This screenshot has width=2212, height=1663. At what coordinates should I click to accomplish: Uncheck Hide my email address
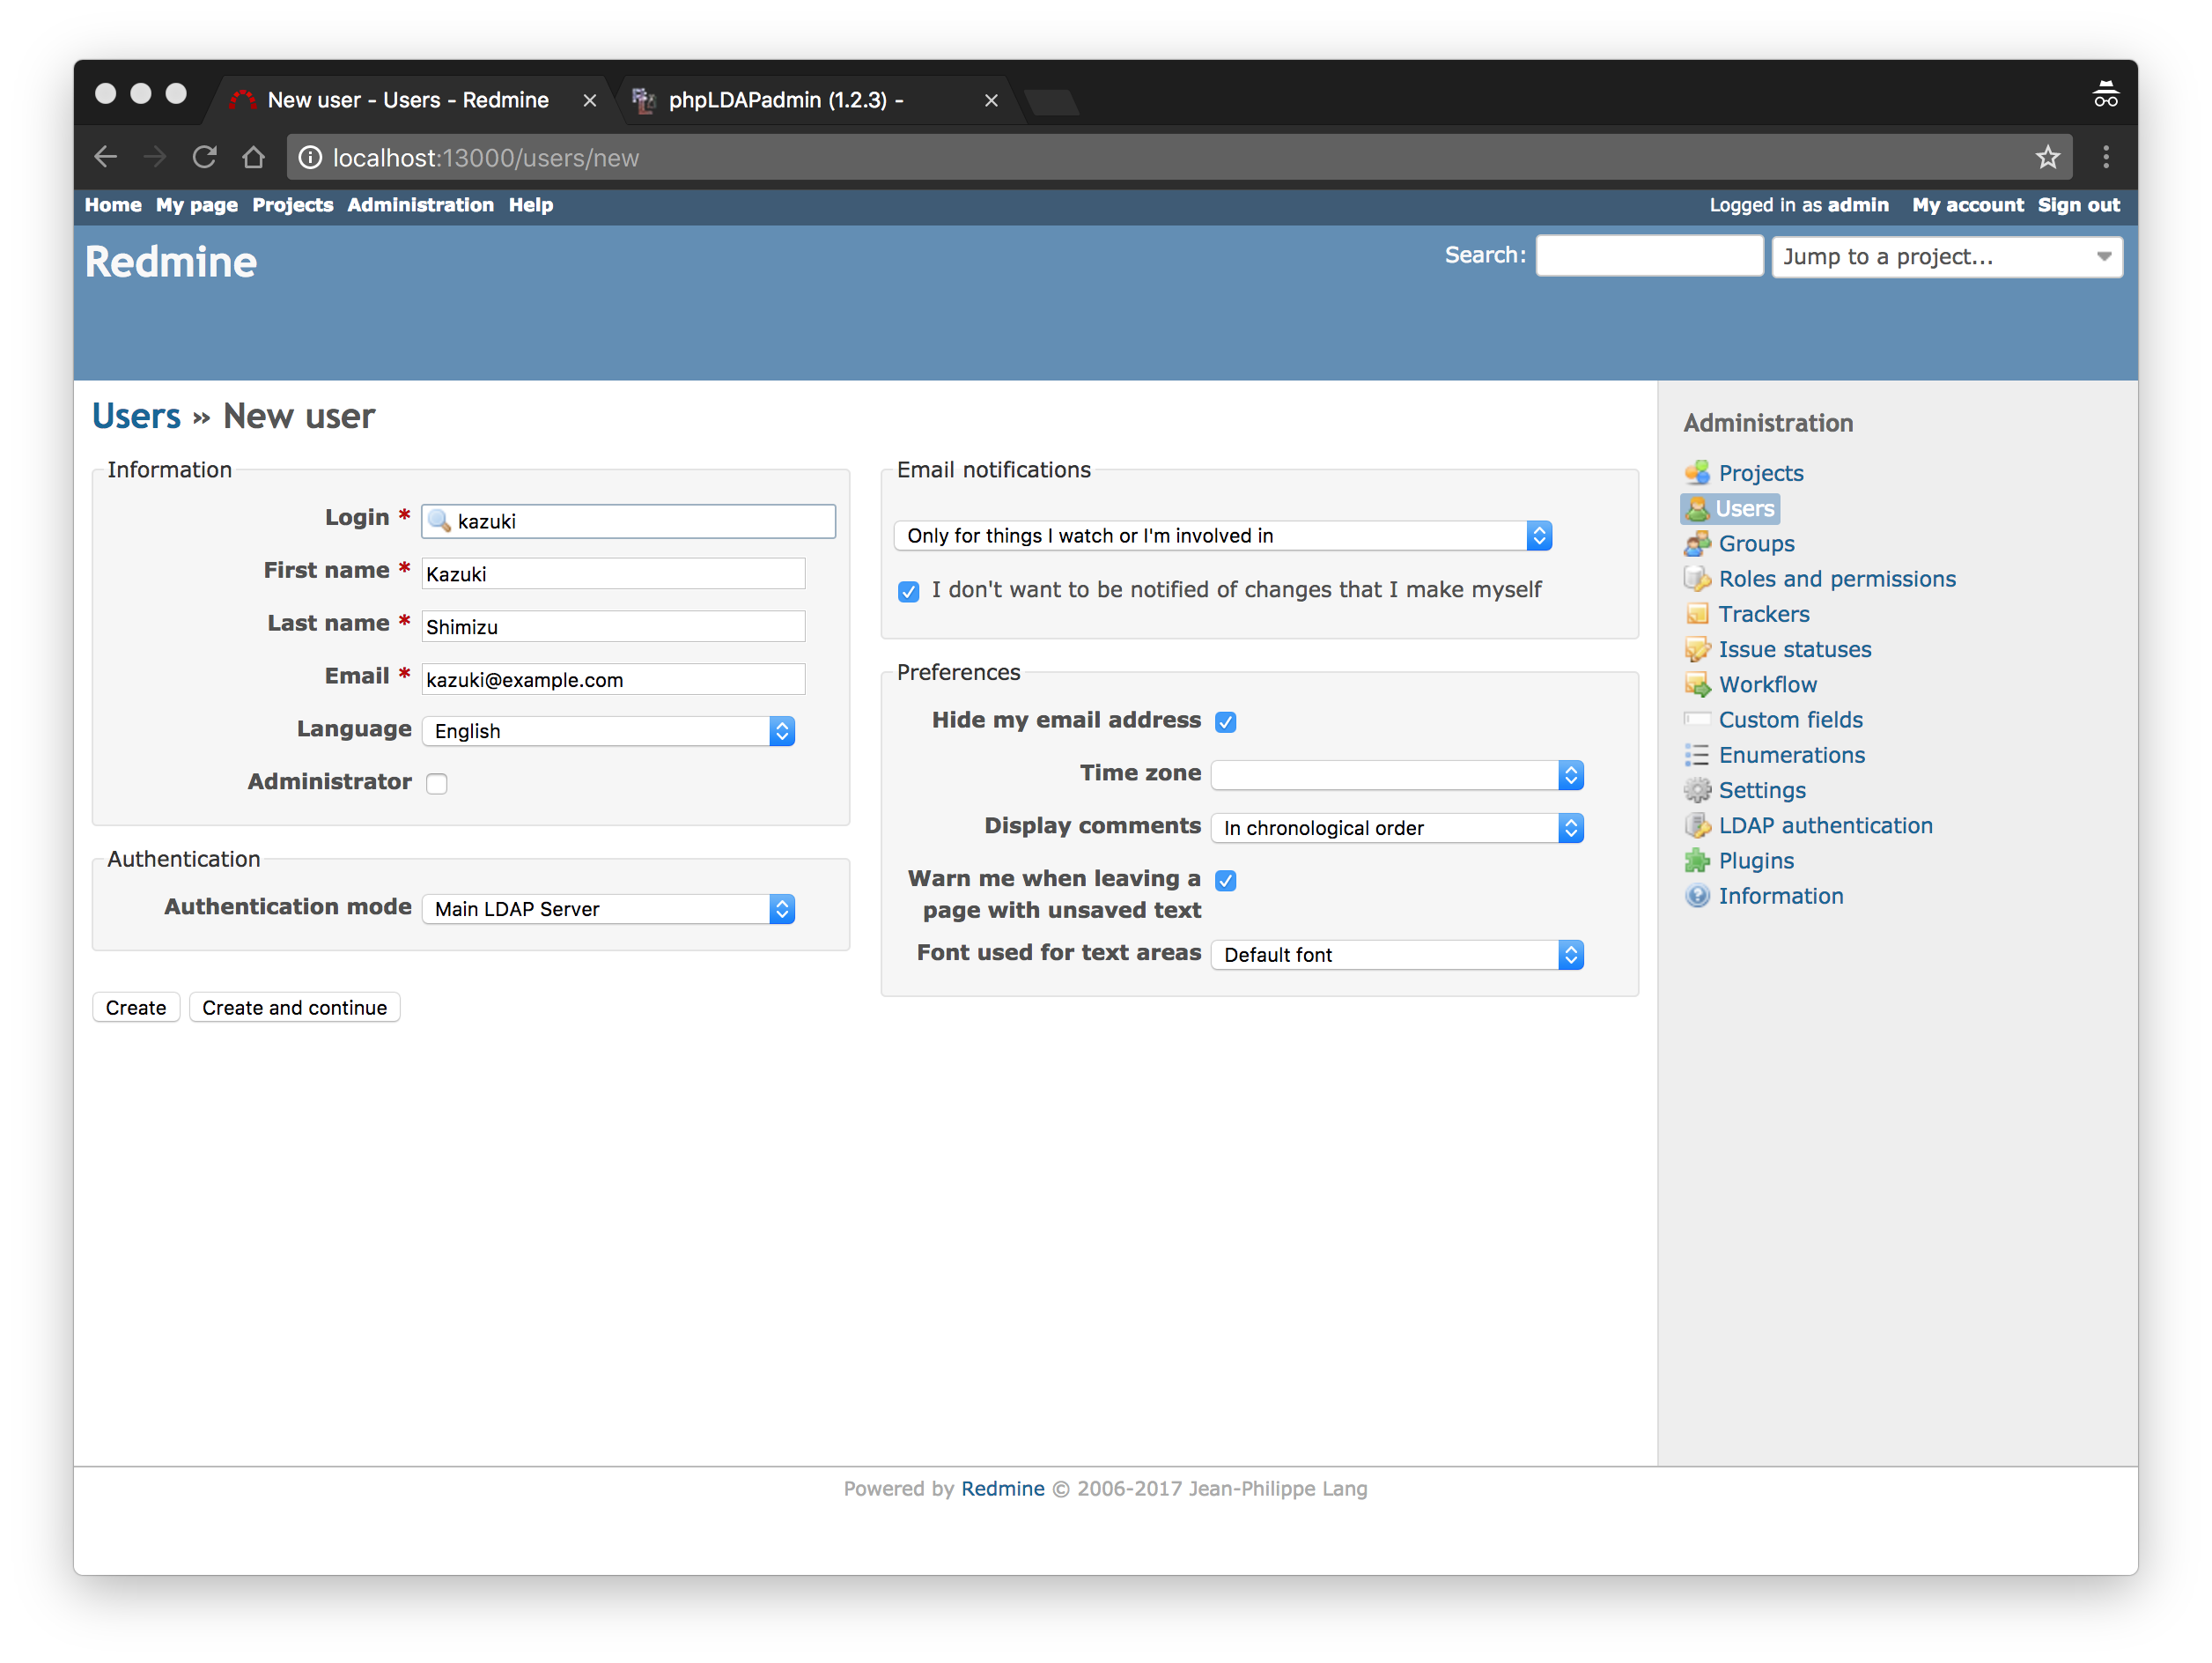(1226, 722)
